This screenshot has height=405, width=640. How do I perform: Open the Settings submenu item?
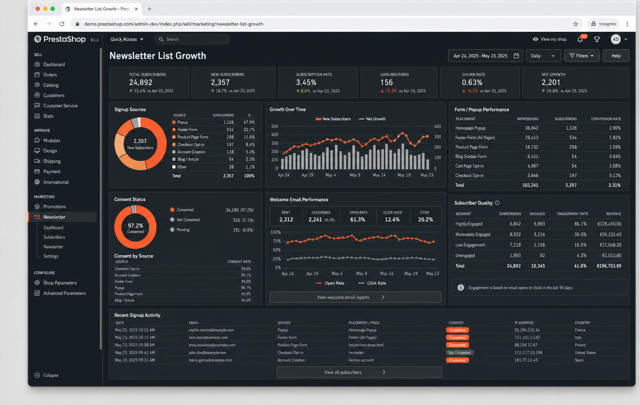pos(51,256)
